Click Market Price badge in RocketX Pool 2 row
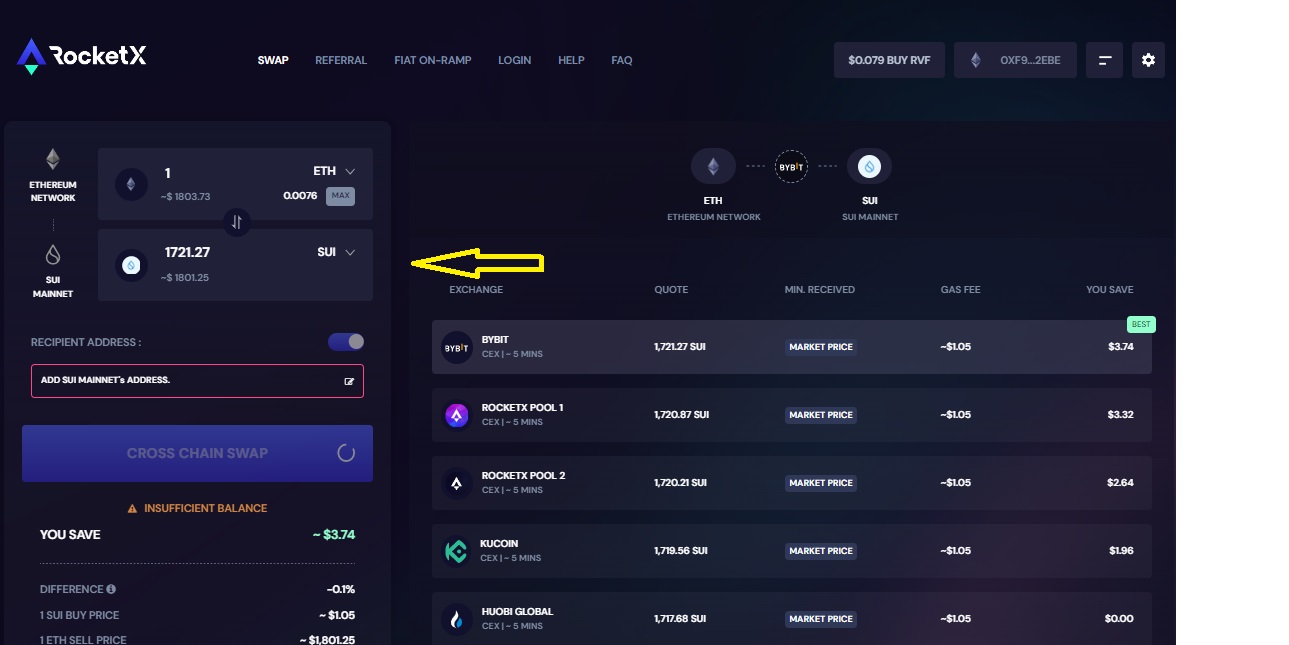 (821, 483)
